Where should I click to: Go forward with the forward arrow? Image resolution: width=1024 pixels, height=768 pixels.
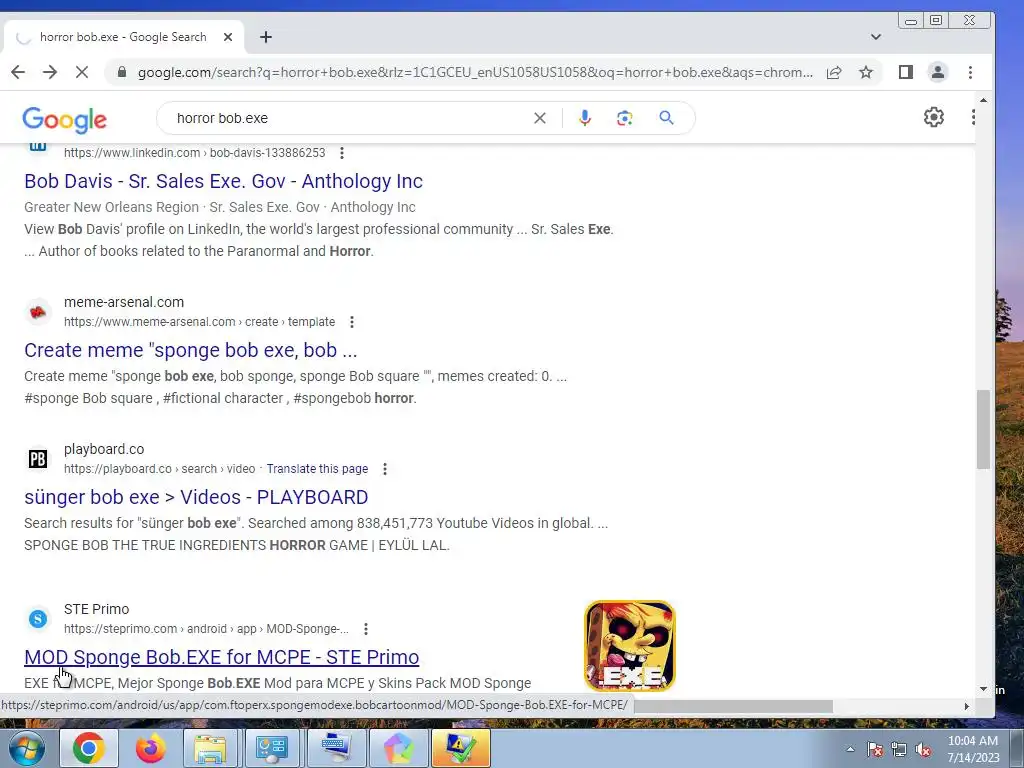(x=50, y=72)
